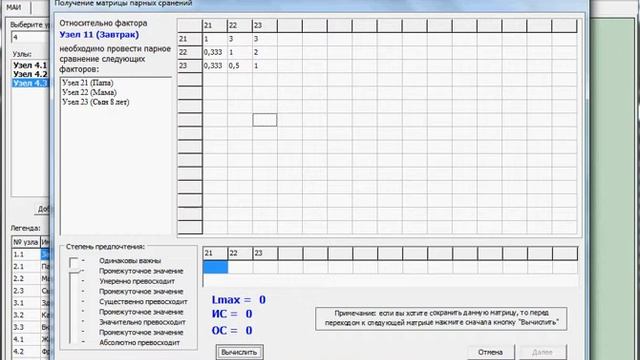The height and width of the screenshot is (360, 640).
Task: Select Узел 4.2 in the nodes list
Action: 30,74
